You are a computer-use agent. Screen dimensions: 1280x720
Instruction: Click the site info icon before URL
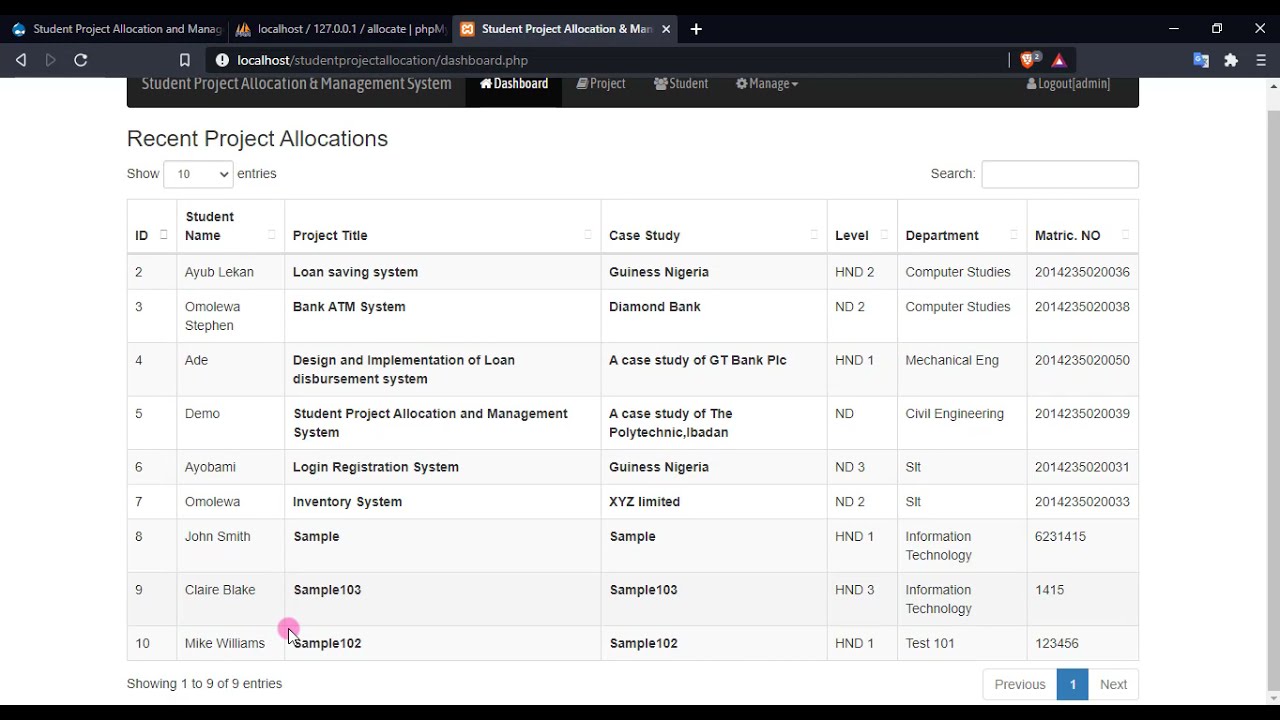click(222, 60)
